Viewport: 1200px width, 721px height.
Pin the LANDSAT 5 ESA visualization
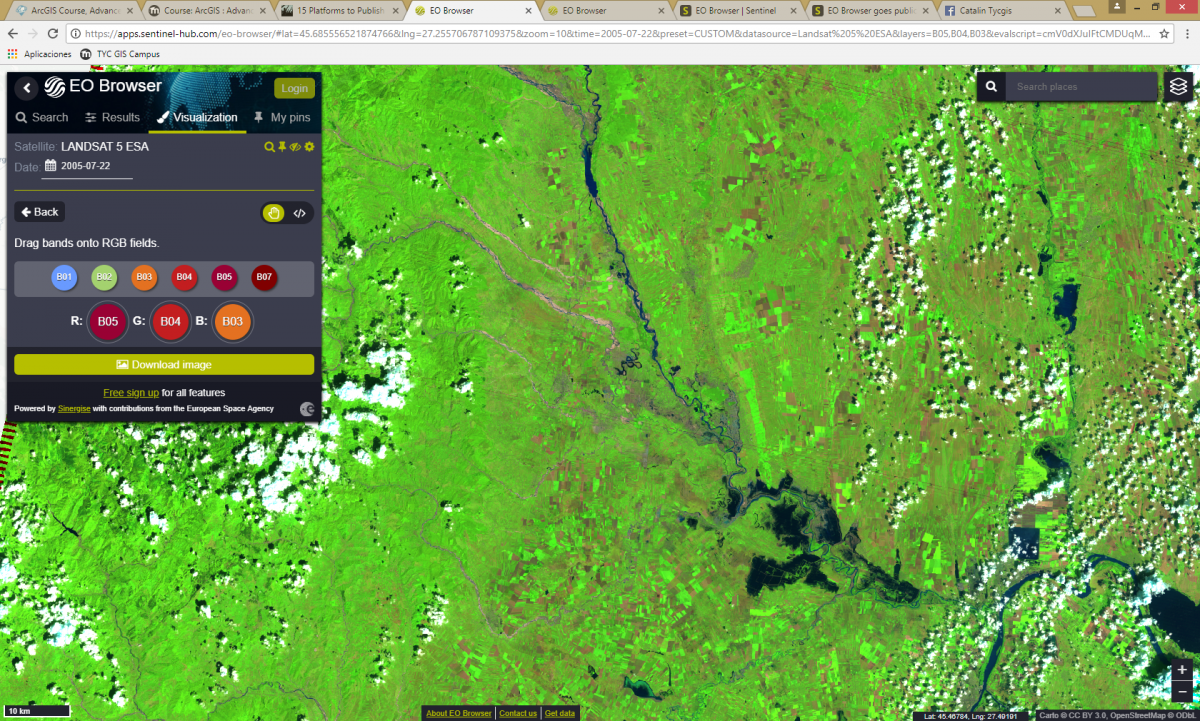point(282,146)
